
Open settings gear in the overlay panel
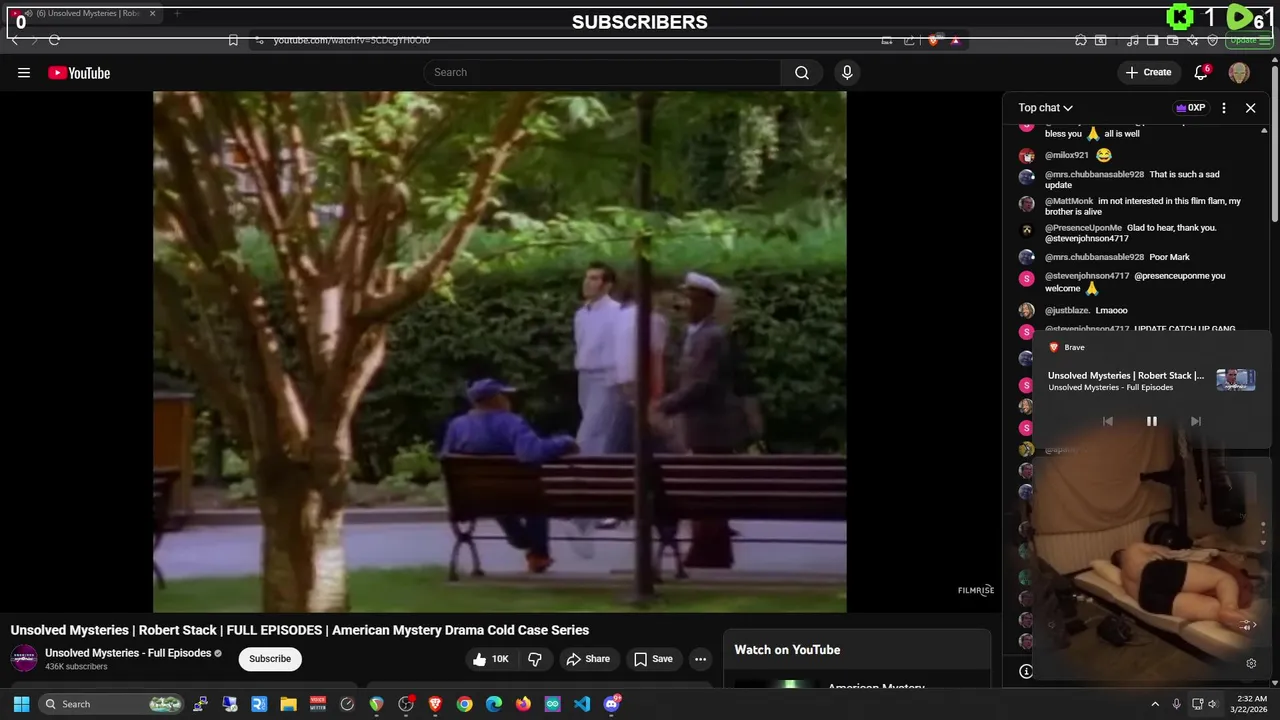tap(1251, 663)
